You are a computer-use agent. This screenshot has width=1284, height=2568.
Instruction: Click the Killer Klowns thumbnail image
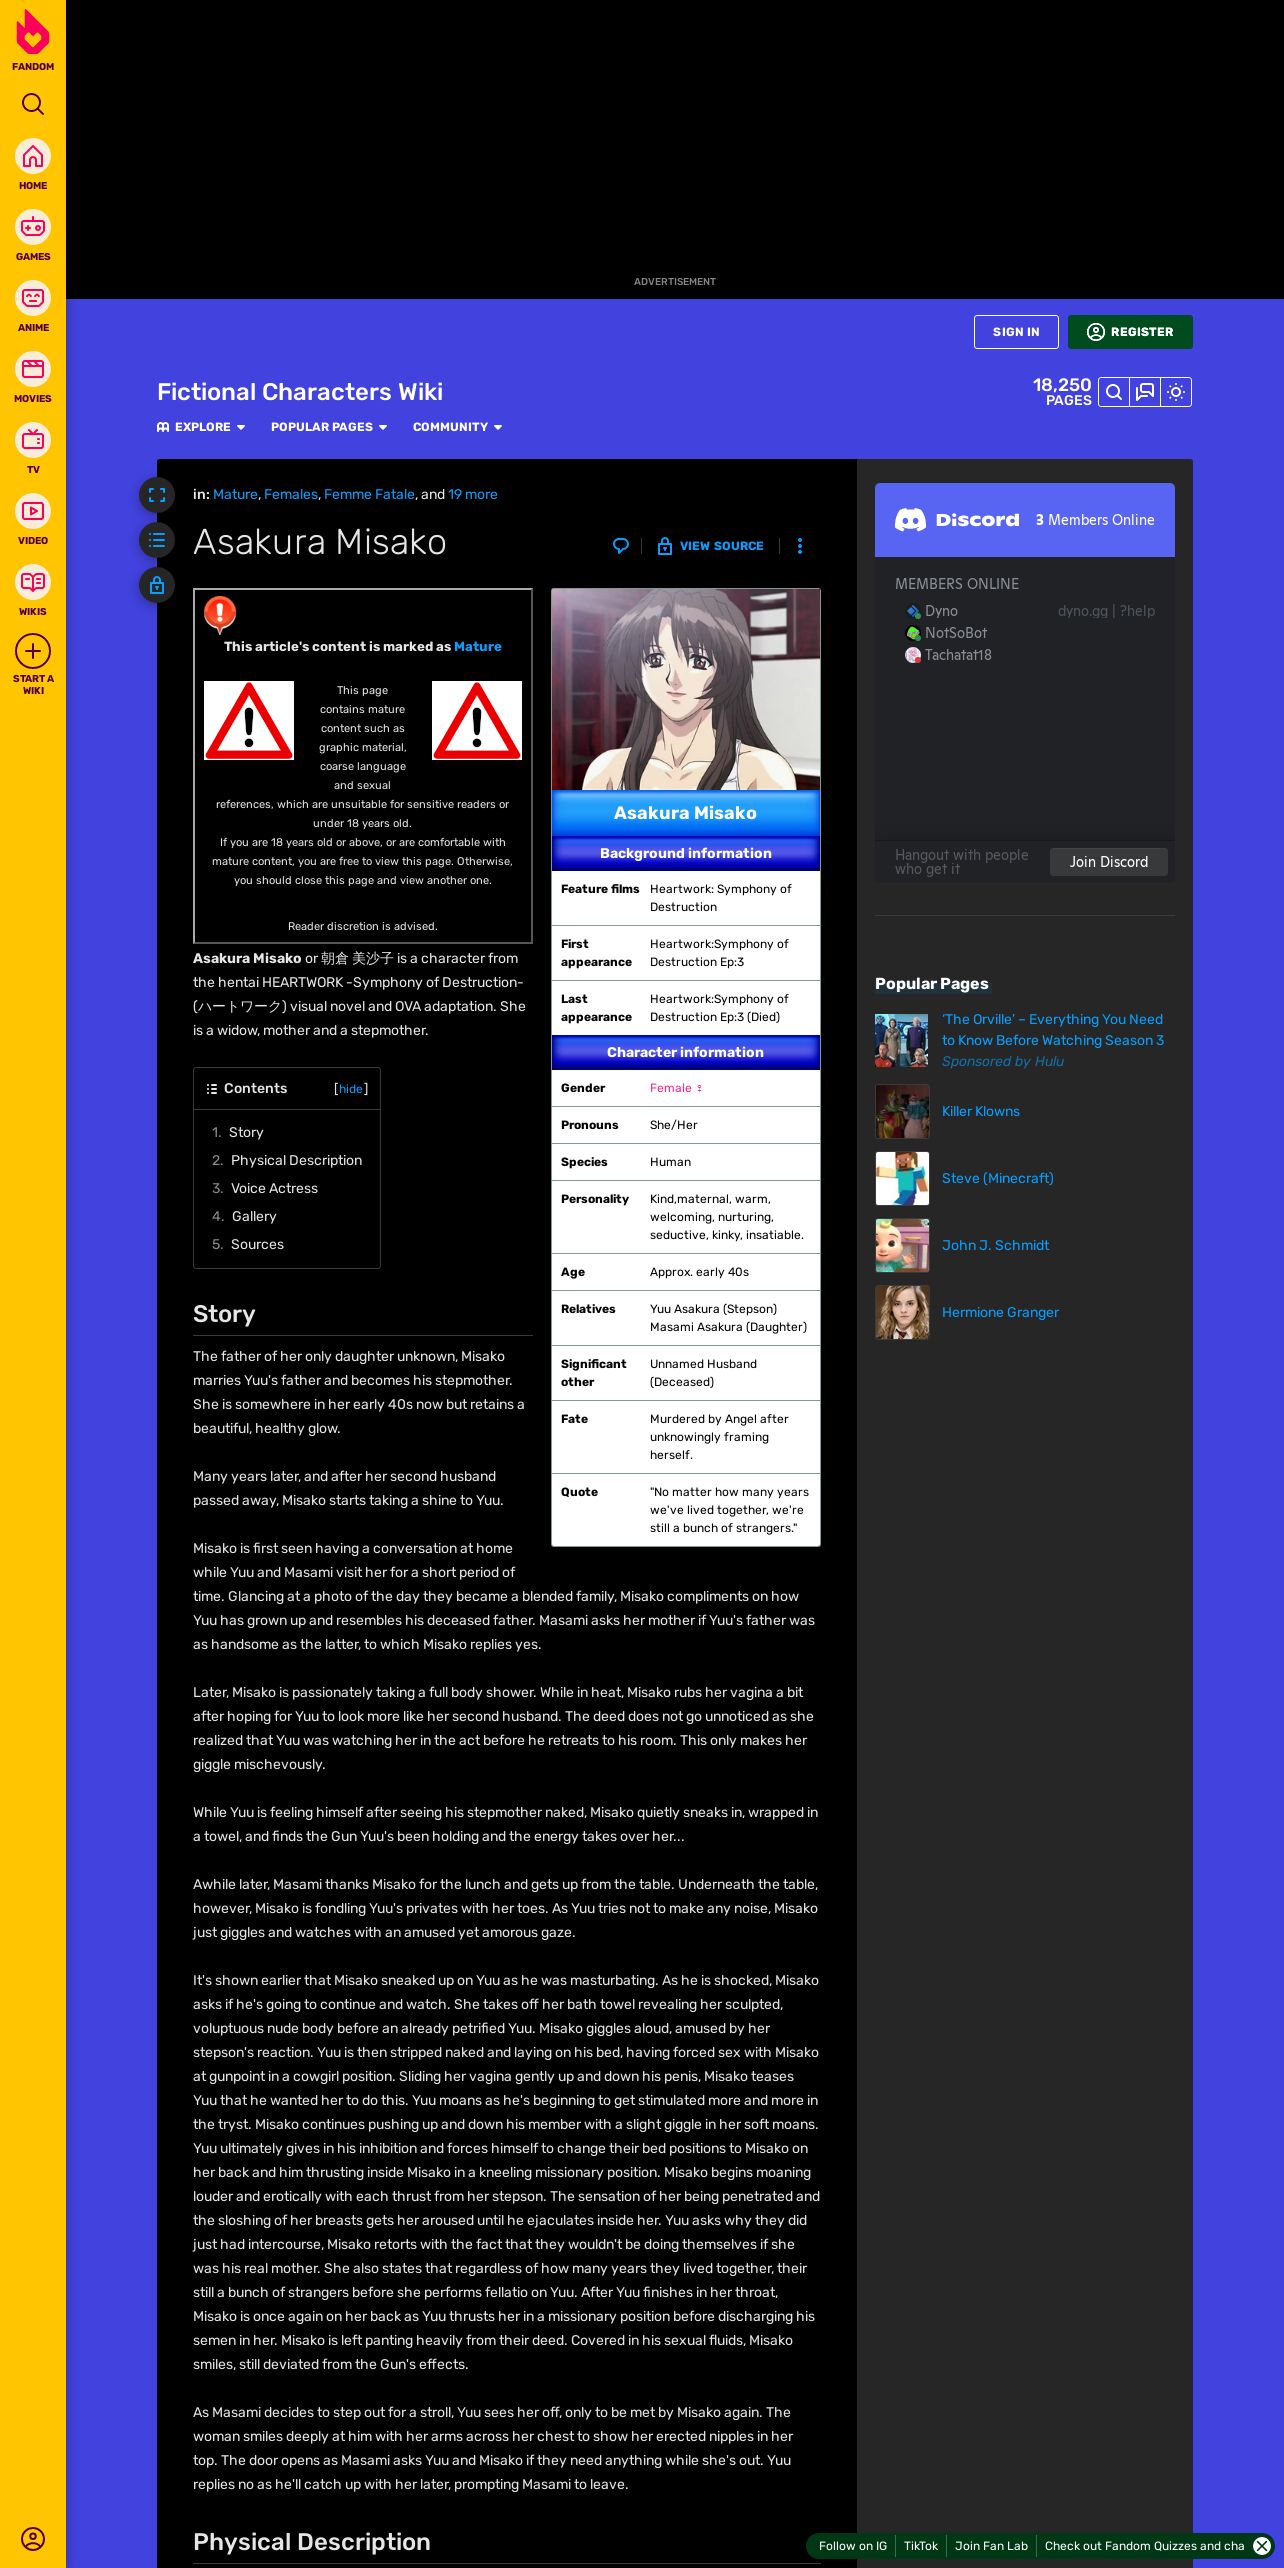(902, 1111)
